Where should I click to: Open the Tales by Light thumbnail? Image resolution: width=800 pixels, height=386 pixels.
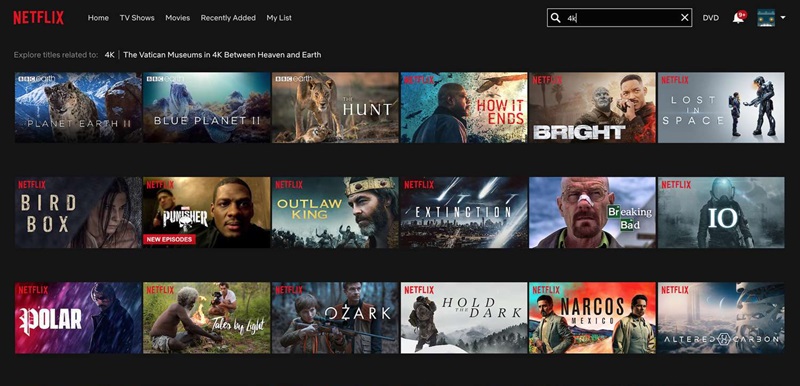(x=207, y=318)
